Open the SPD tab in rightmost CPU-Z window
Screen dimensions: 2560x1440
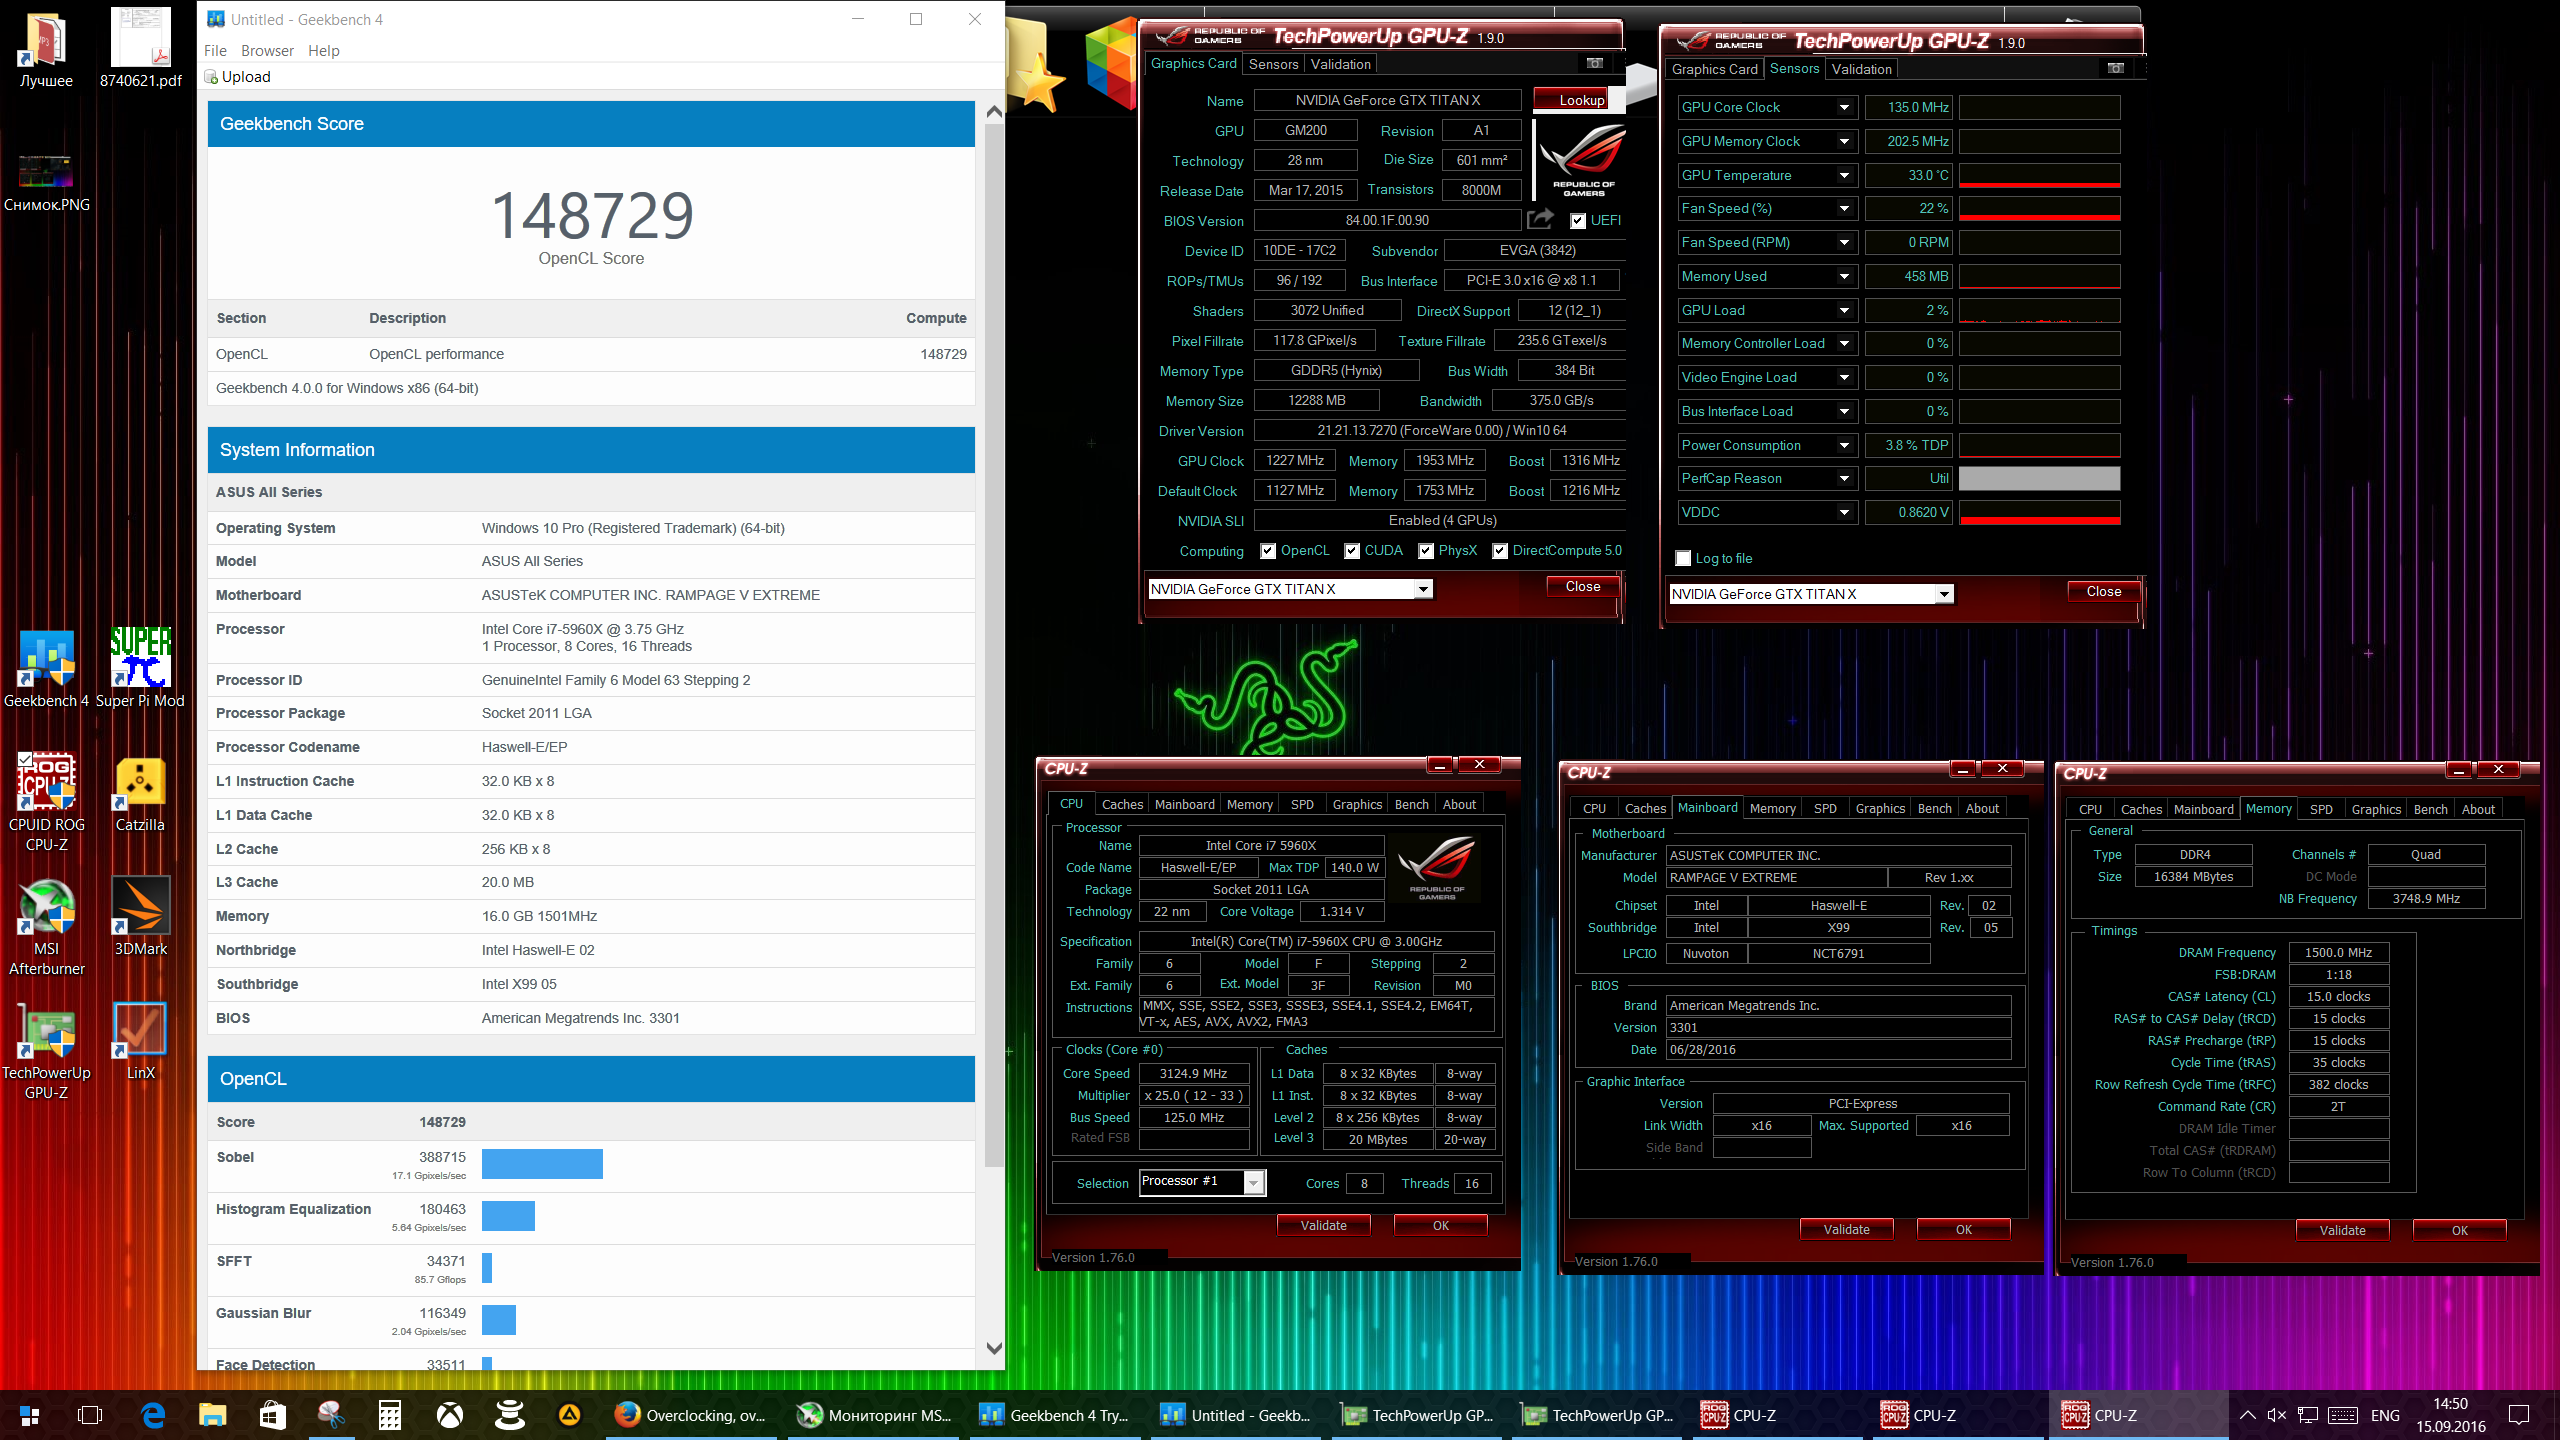(x=2321, y=809)
